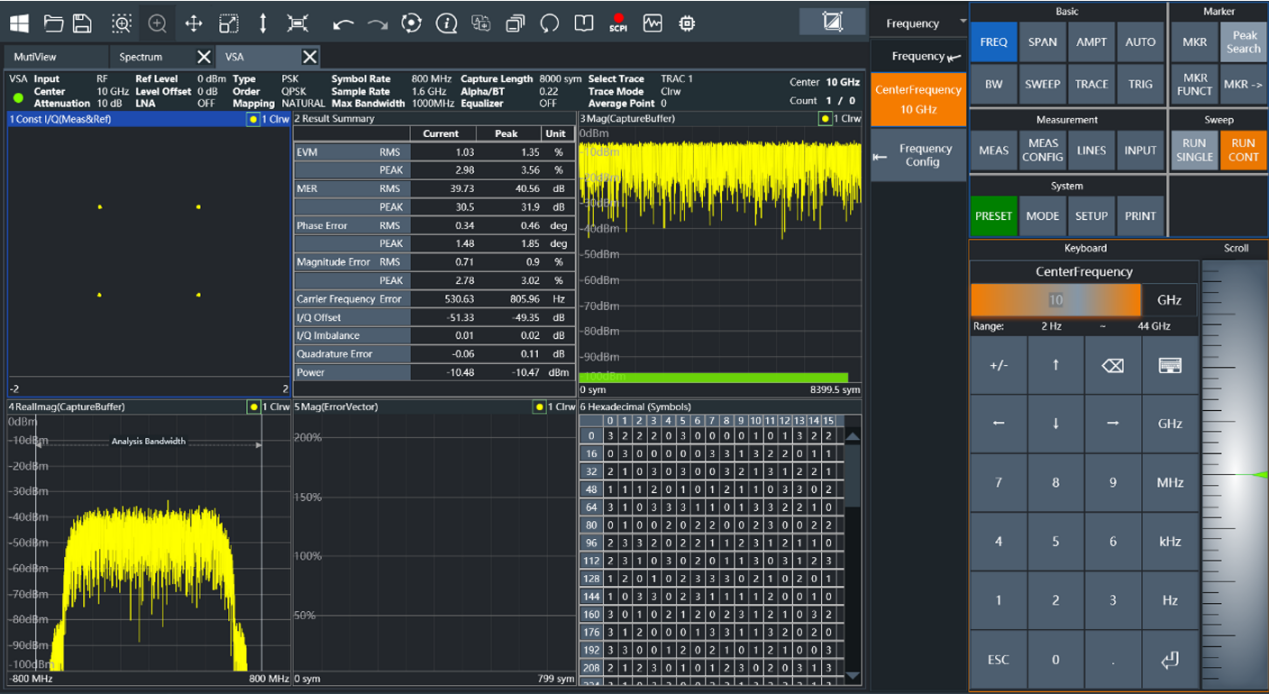This screenshot has width=1269, height=694.
Task: Click the right arrow key on keypad
Action: 1112,423
